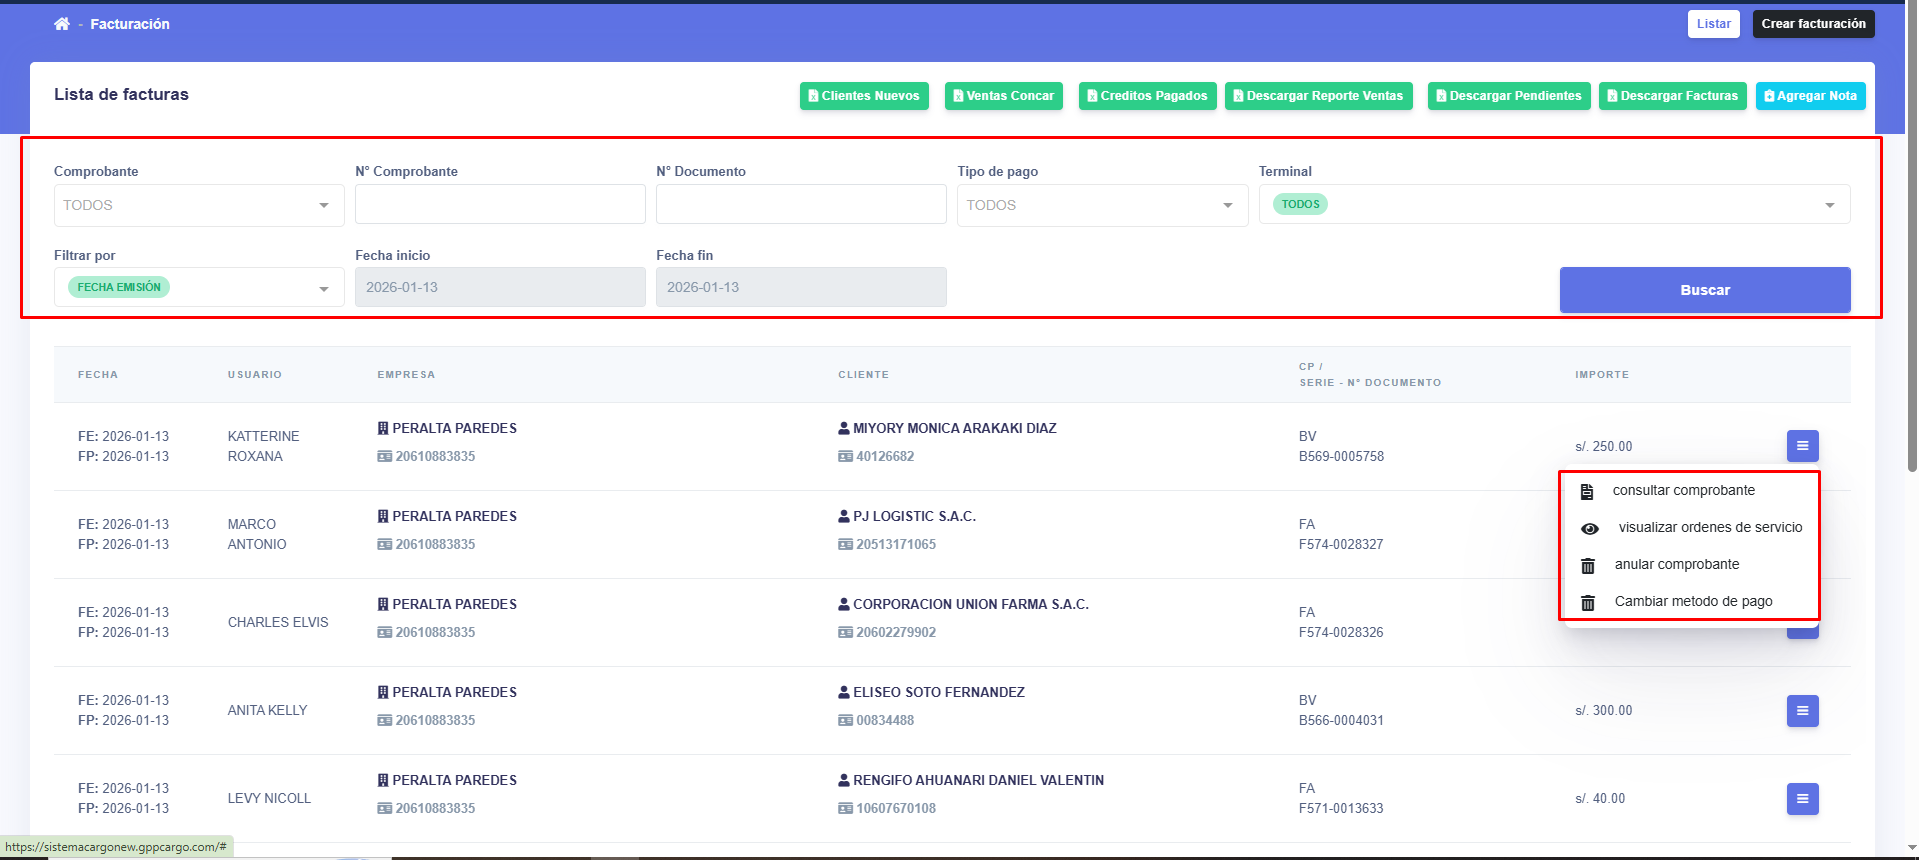Click document icon beside consultar comprobante
Viewport: 1919px width, 860px height.
click(1587, 491)
